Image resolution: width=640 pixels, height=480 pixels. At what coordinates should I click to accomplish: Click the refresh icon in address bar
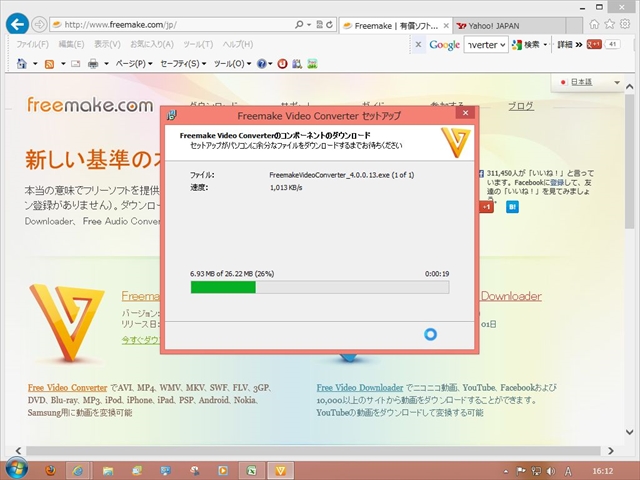(x=327, y=24)
